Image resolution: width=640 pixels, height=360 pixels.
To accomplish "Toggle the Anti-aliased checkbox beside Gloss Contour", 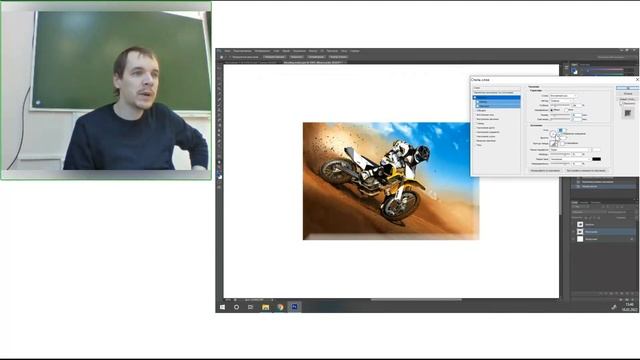I will [x=562, y=143].
